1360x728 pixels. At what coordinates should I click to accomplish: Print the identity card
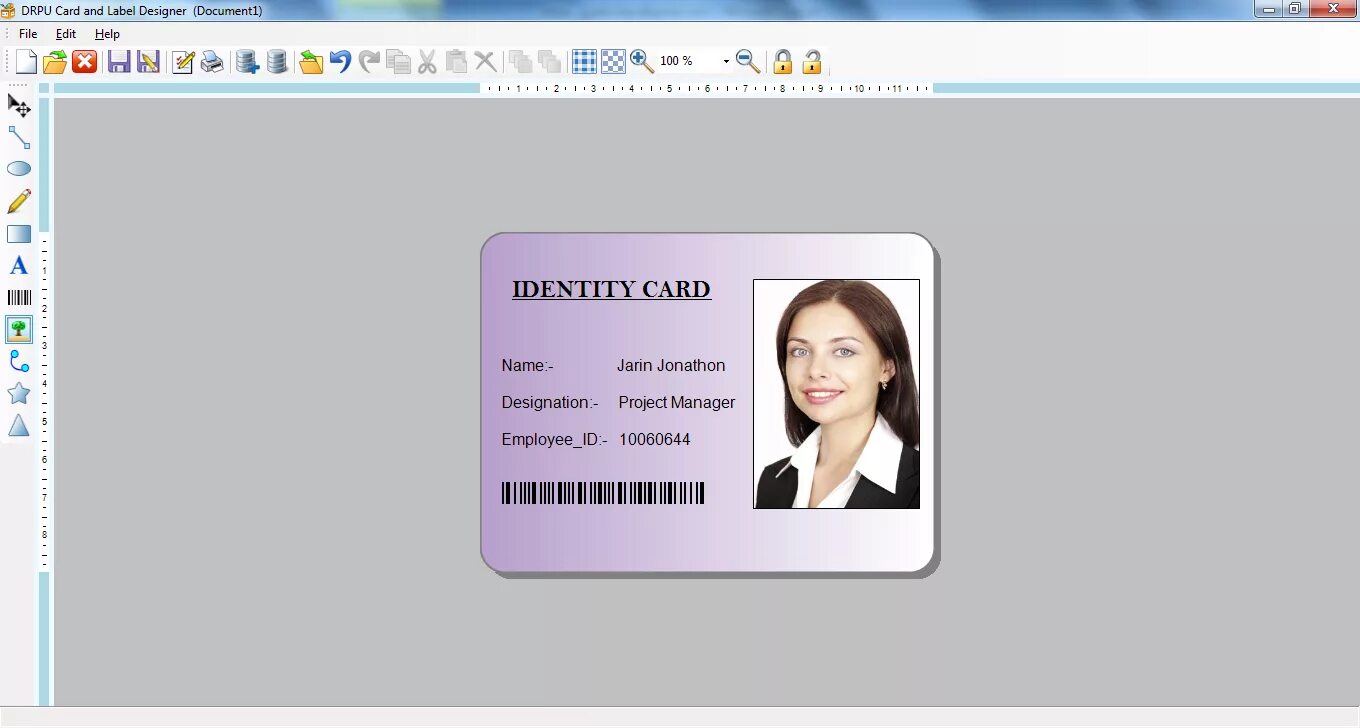point(211,61)
